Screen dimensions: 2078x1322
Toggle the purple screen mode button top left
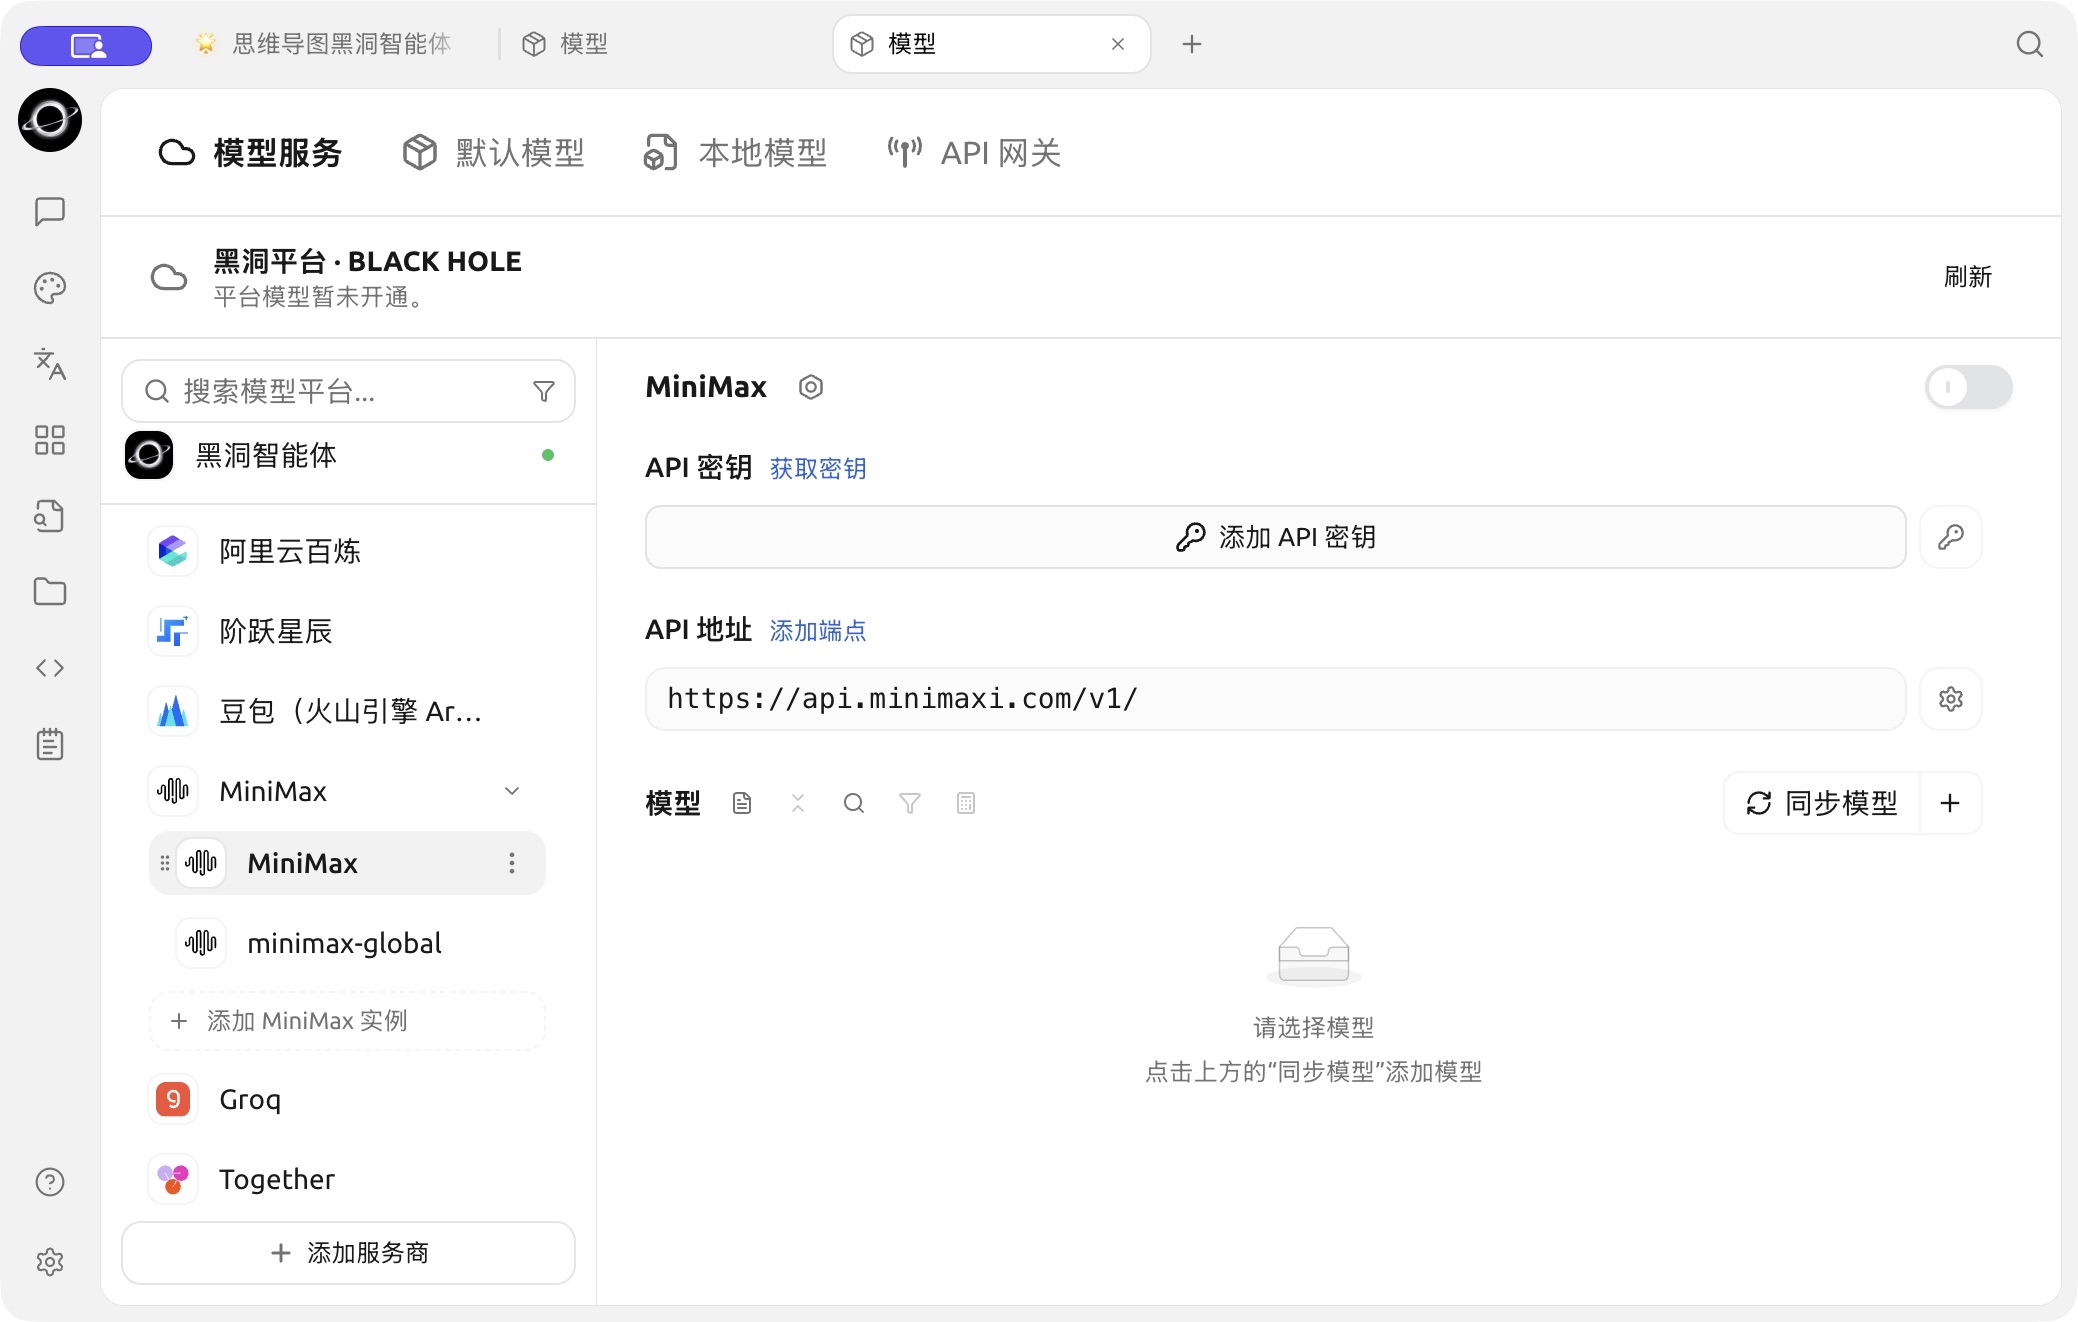point(86,45)
